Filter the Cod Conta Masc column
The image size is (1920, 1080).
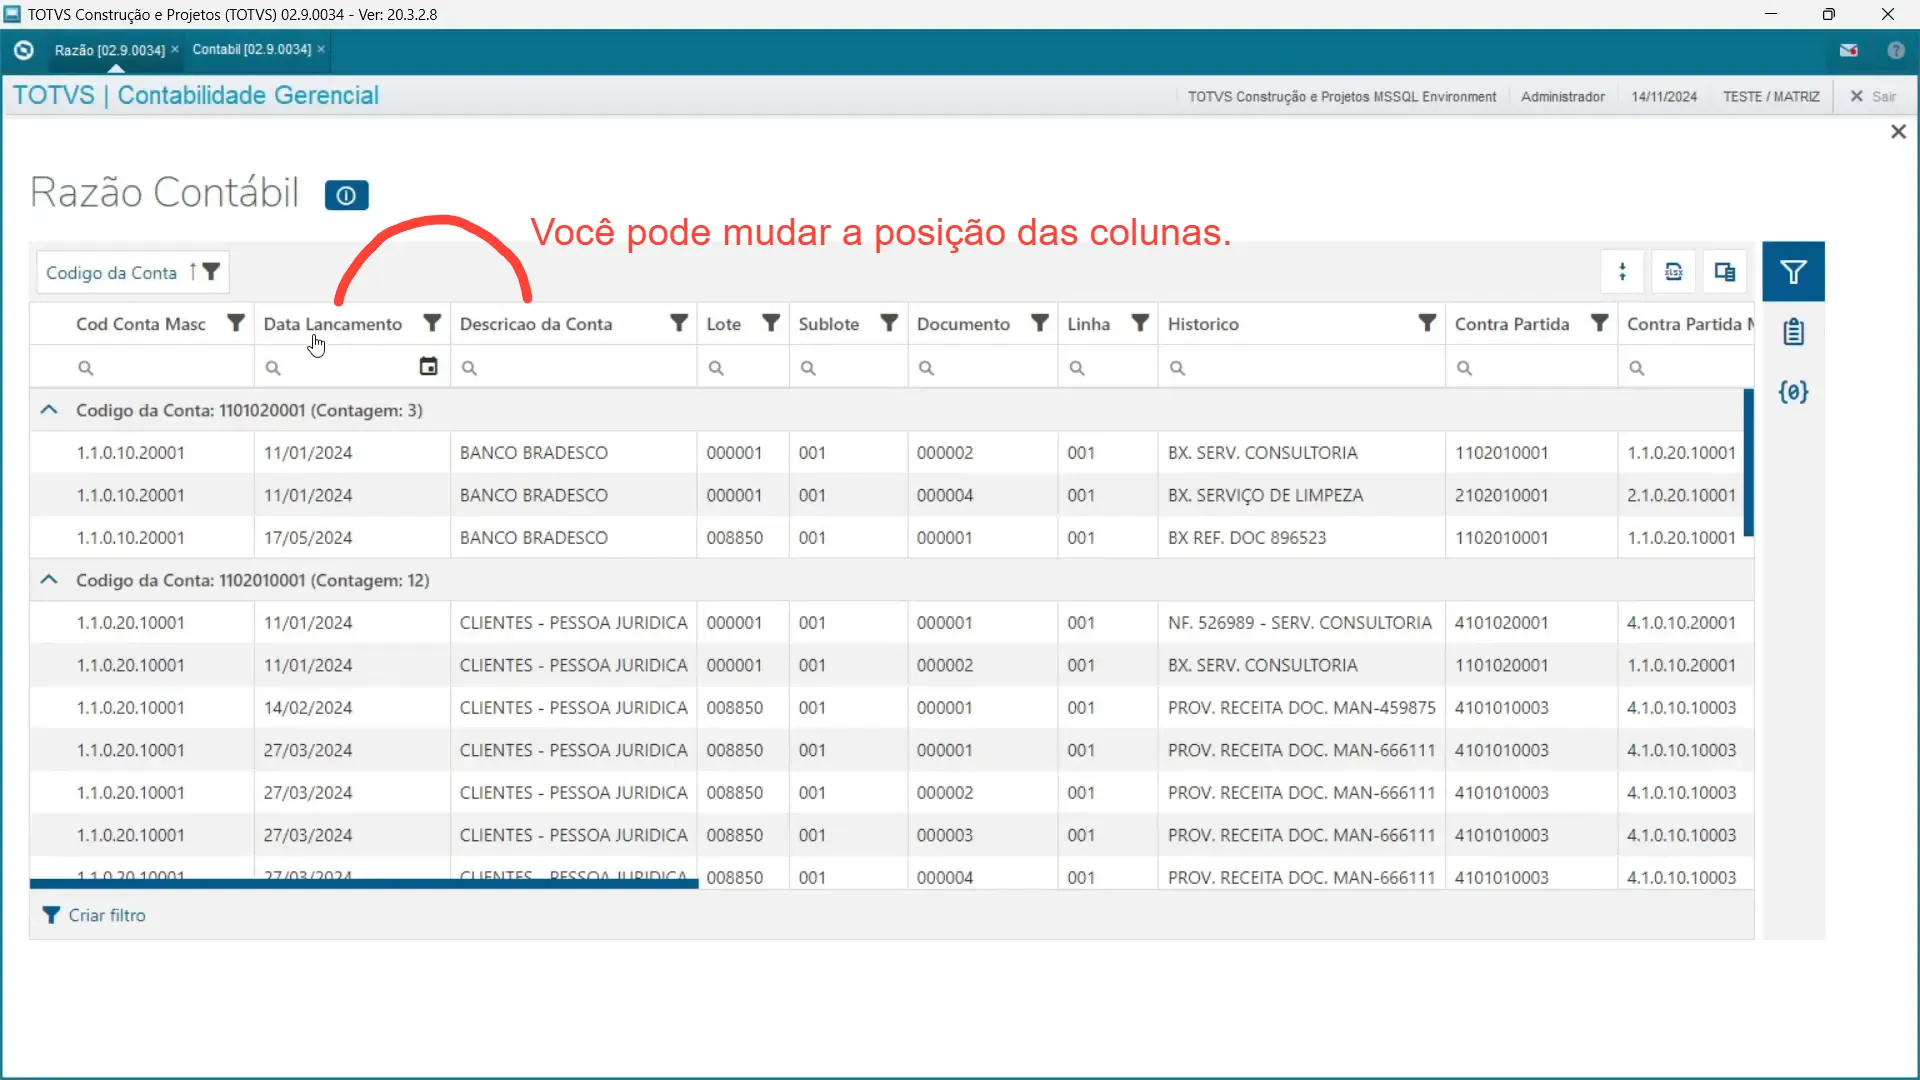point(236,323)
